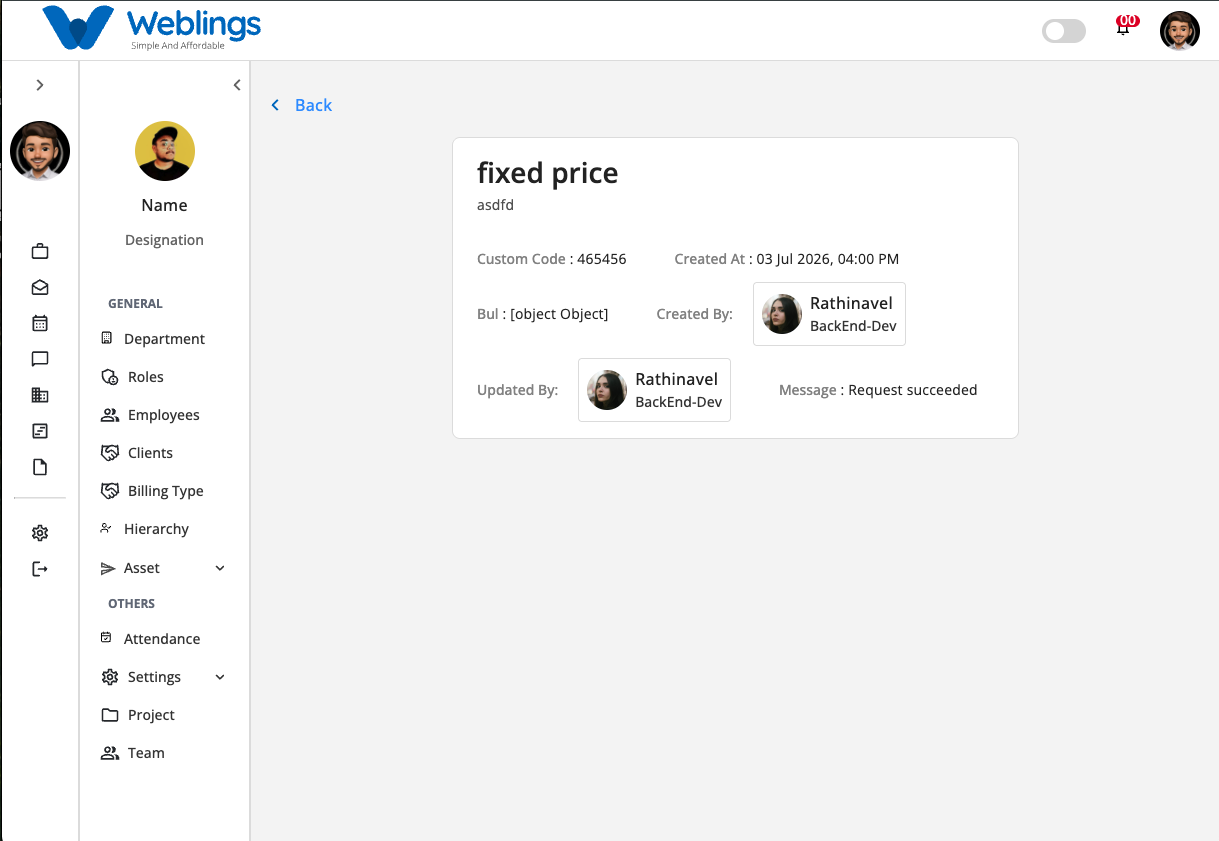Screen dimensions: 1219x841
Task: Open the Billing Type menu item
Action: click(164, 491)
